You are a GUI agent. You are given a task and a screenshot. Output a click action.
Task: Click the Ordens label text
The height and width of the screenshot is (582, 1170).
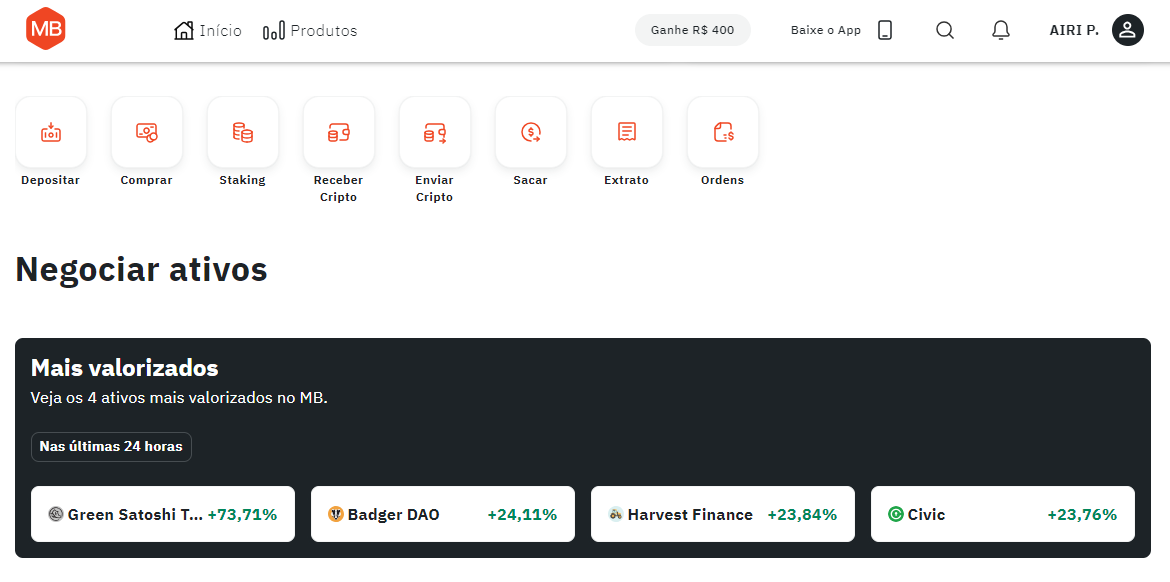722,181
